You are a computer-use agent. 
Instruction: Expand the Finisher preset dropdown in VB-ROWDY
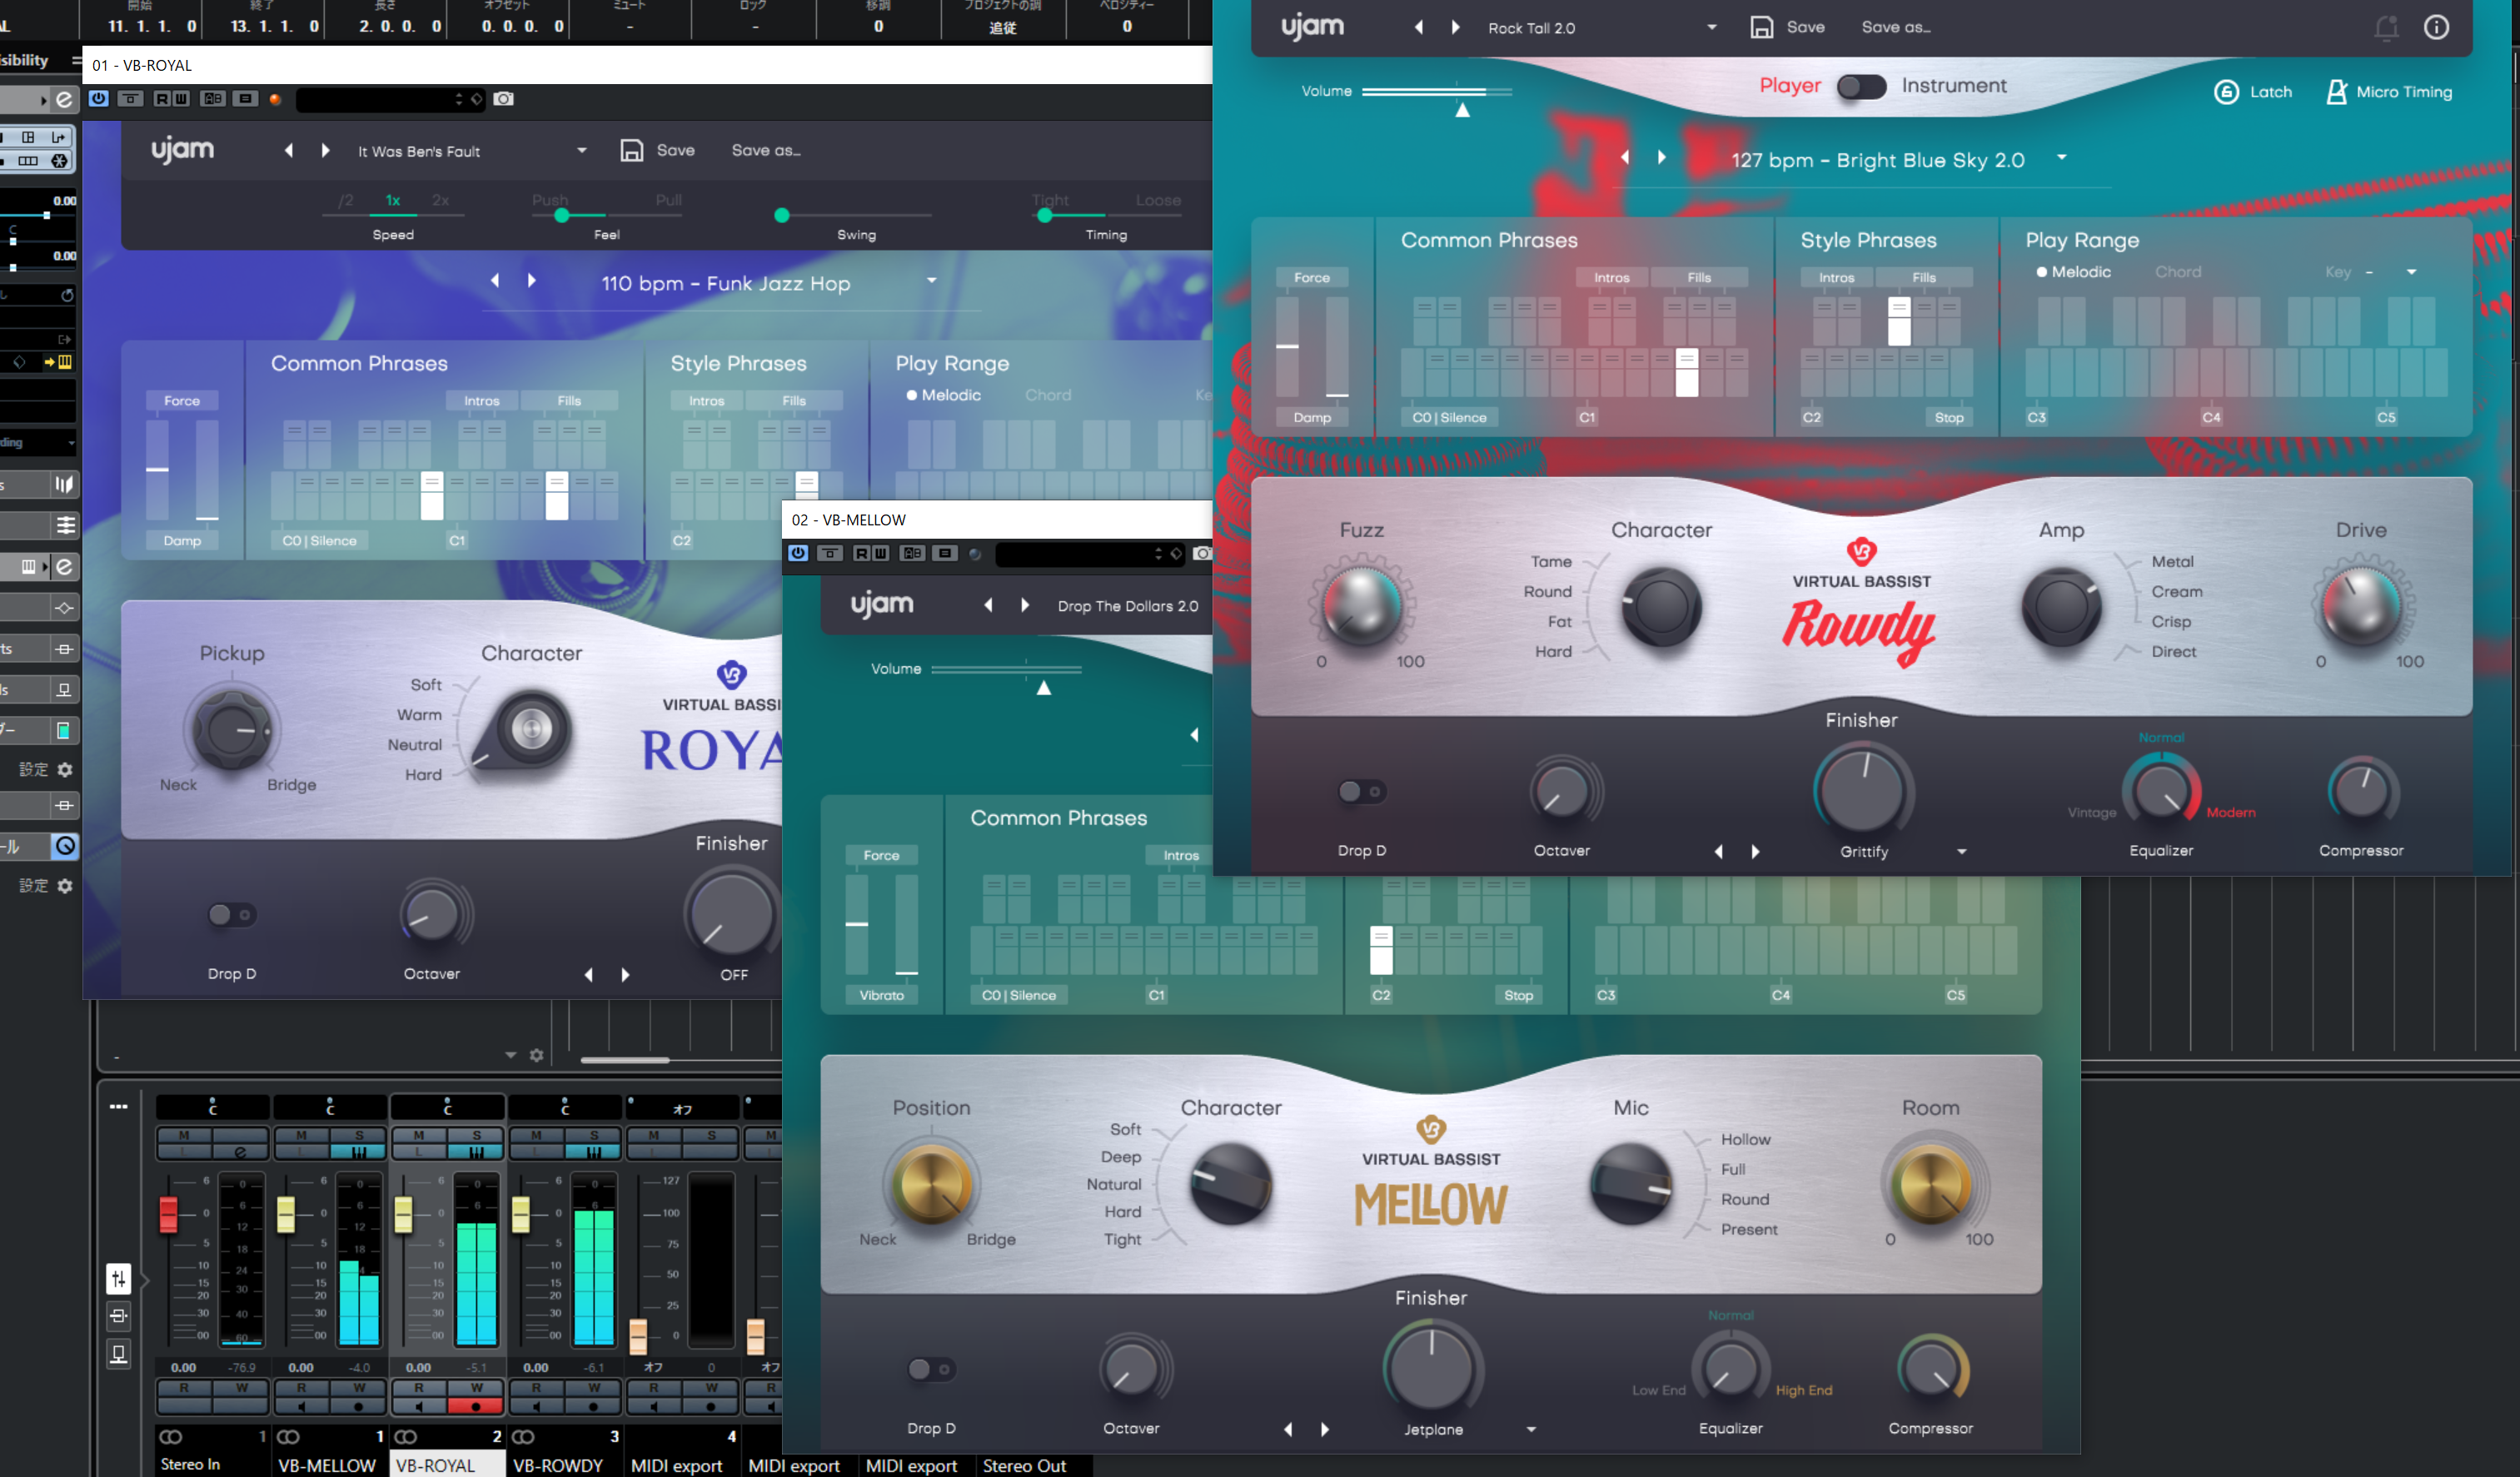pyautogui.click(x=1959, y=851)
